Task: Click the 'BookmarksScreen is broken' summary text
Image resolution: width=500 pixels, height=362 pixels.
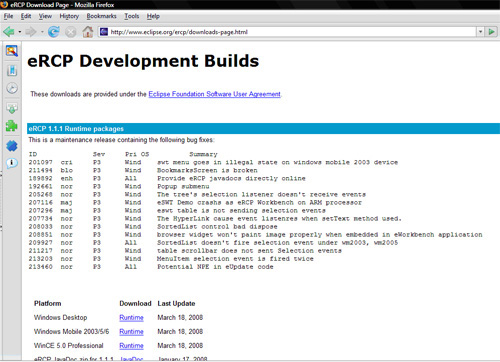Action: (207, 170)
